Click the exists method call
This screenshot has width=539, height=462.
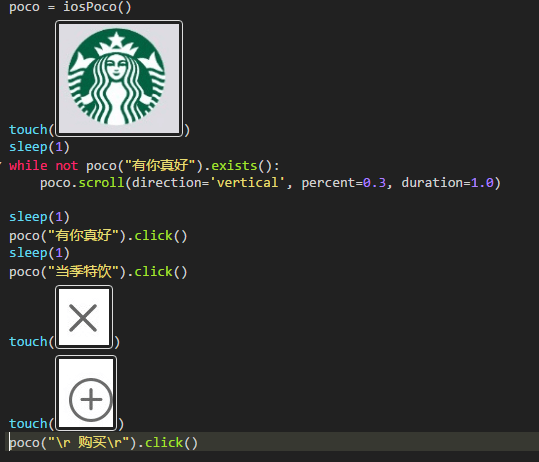pyautogui.click(x=234, y=166)
